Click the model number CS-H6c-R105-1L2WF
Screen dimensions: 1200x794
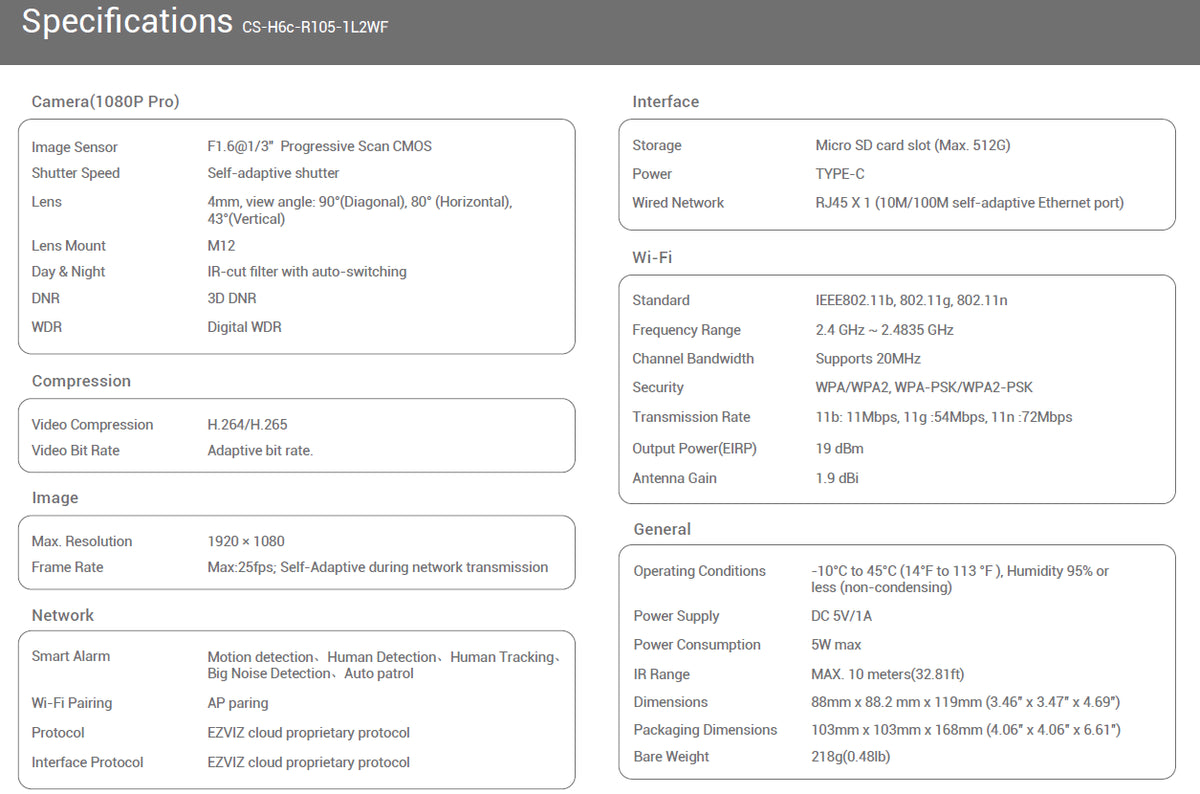coord(315,28)
